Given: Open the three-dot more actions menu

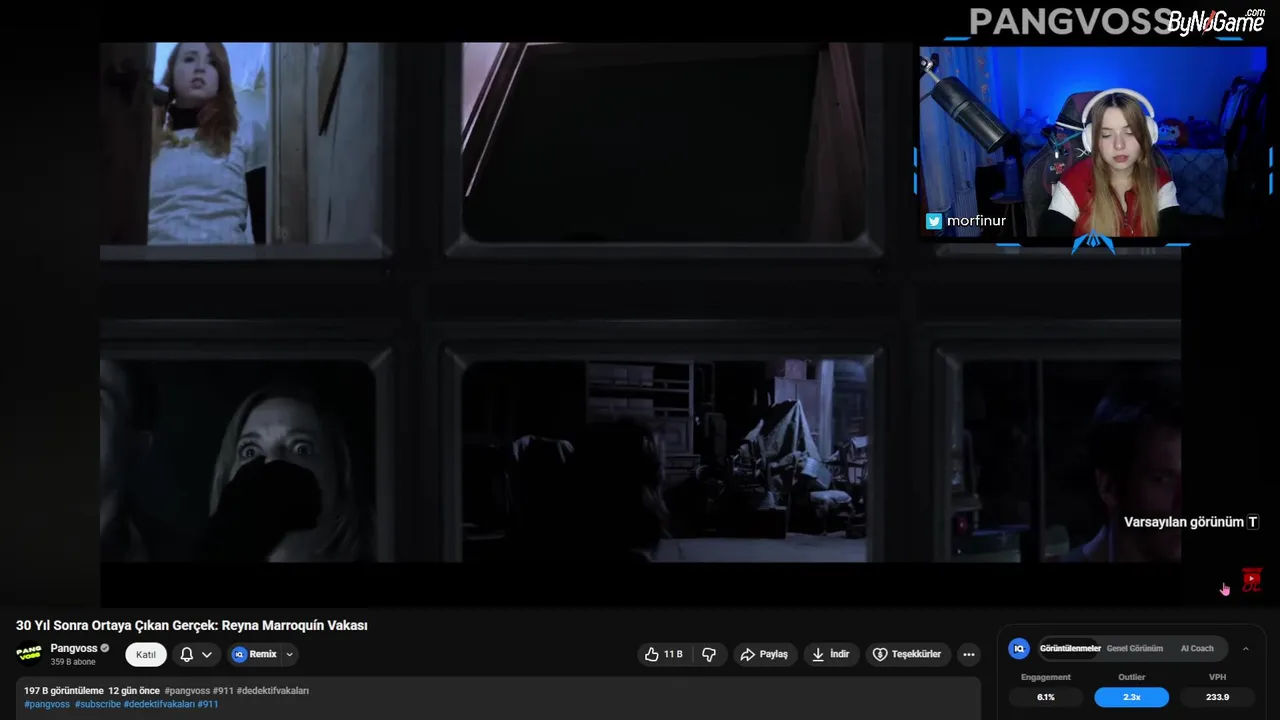Looking at the screenshot, I should pyautogui.click(x=968, y=654).
